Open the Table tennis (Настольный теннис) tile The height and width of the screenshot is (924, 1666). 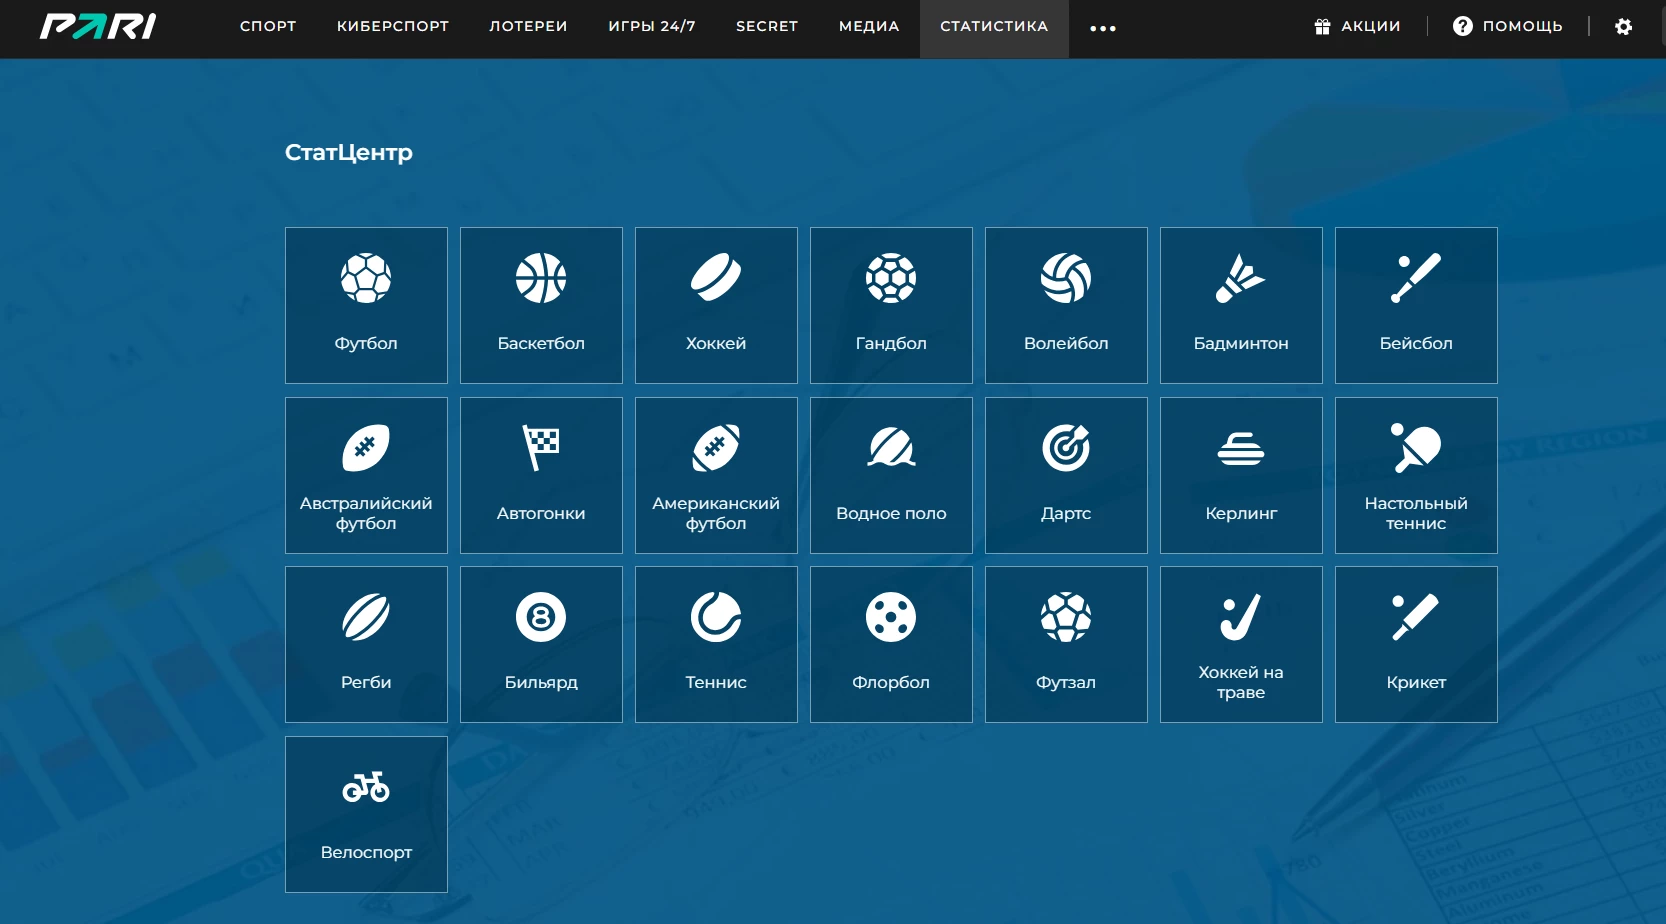click(1416, 475)
